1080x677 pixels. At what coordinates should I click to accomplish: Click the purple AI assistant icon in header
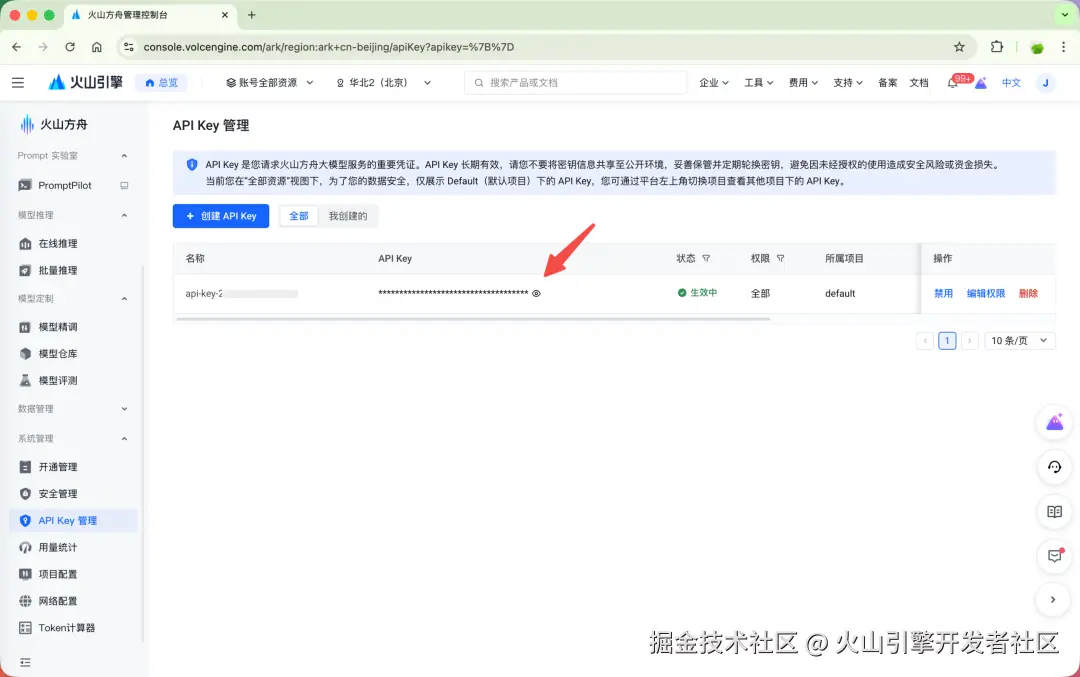(981, 83)
